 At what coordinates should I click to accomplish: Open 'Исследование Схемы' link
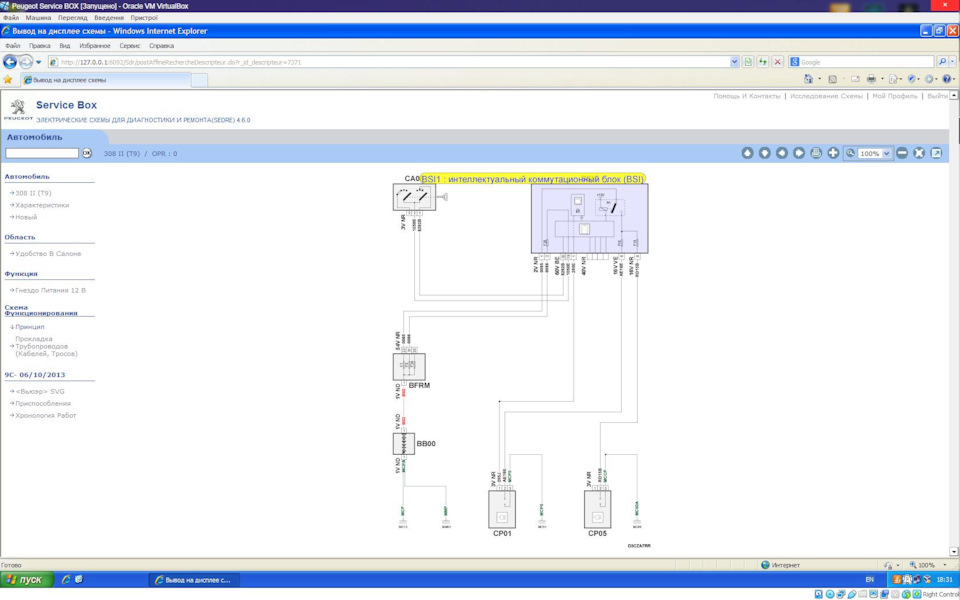coord(827,96)
